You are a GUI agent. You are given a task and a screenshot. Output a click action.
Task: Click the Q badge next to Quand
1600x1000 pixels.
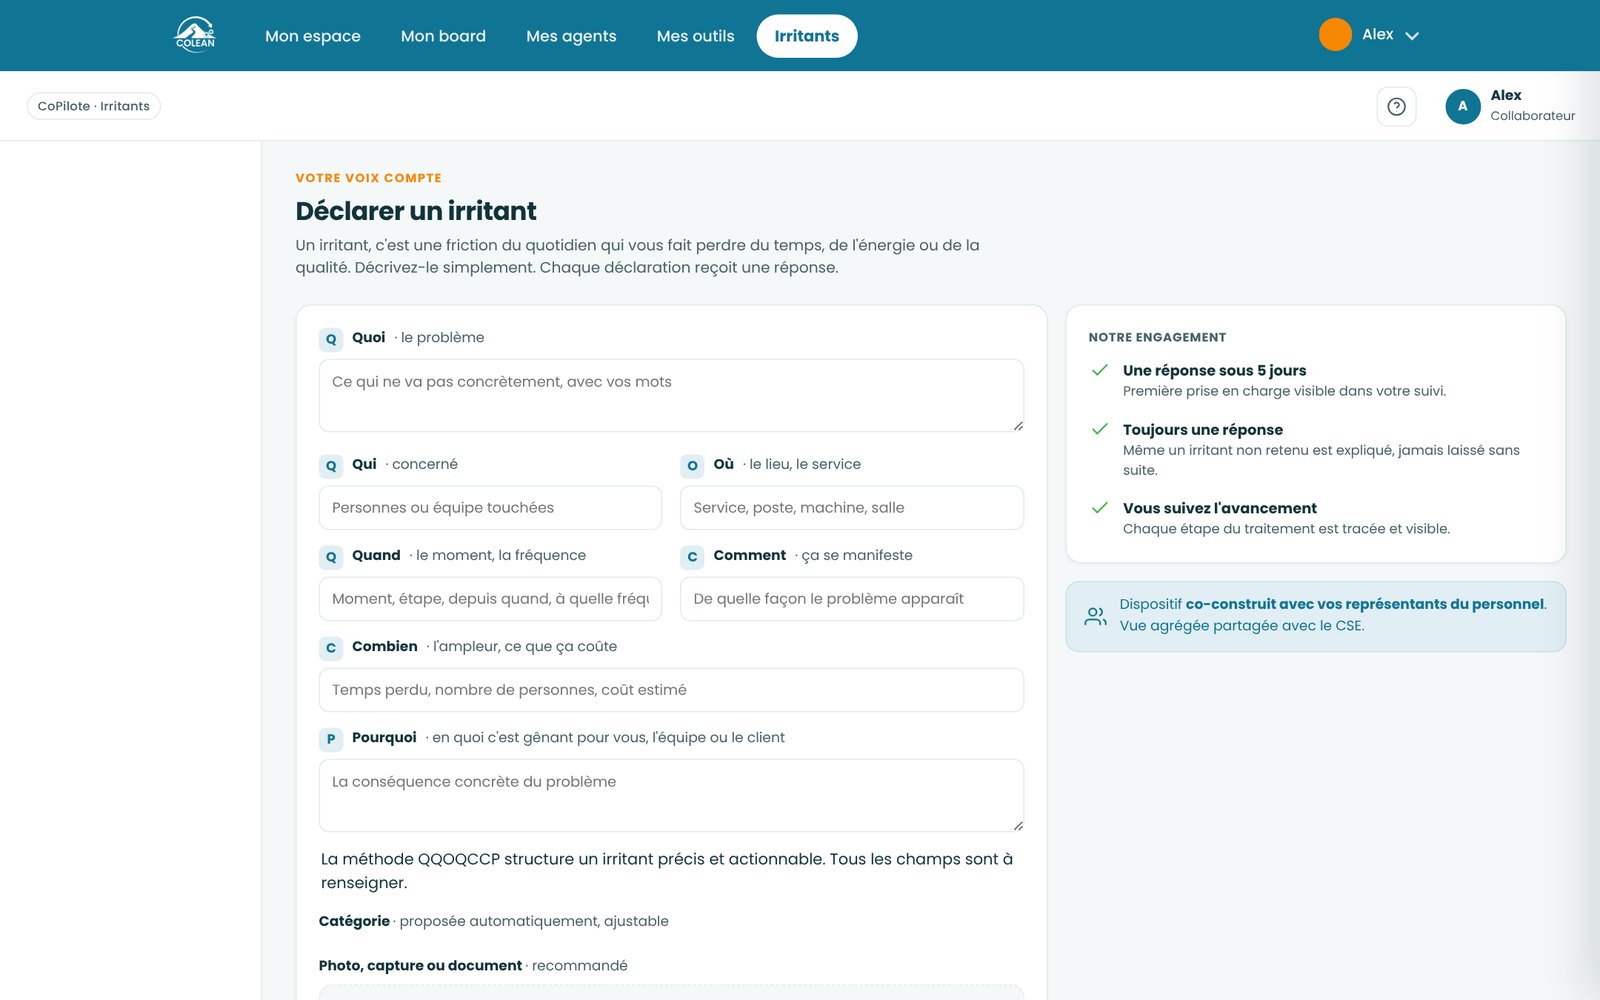click(331, 557)
